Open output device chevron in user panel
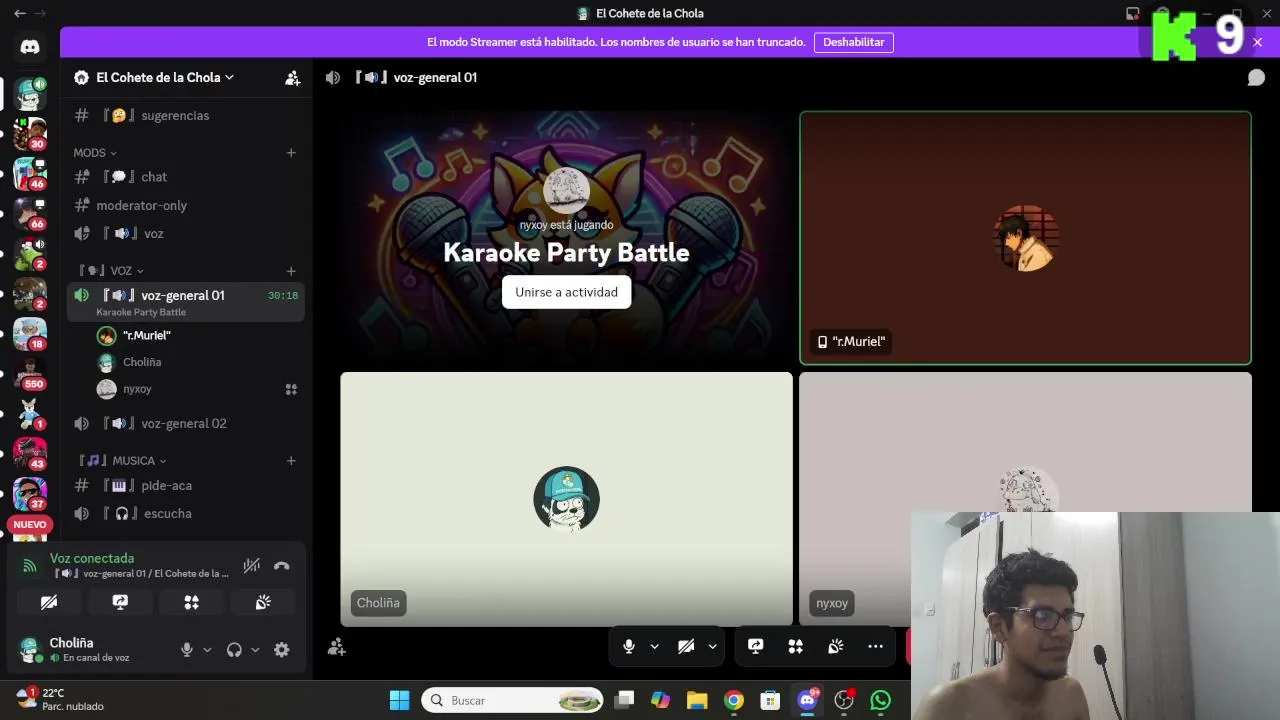Screen dimensions: 1280x720 click(x=255, y=649)
